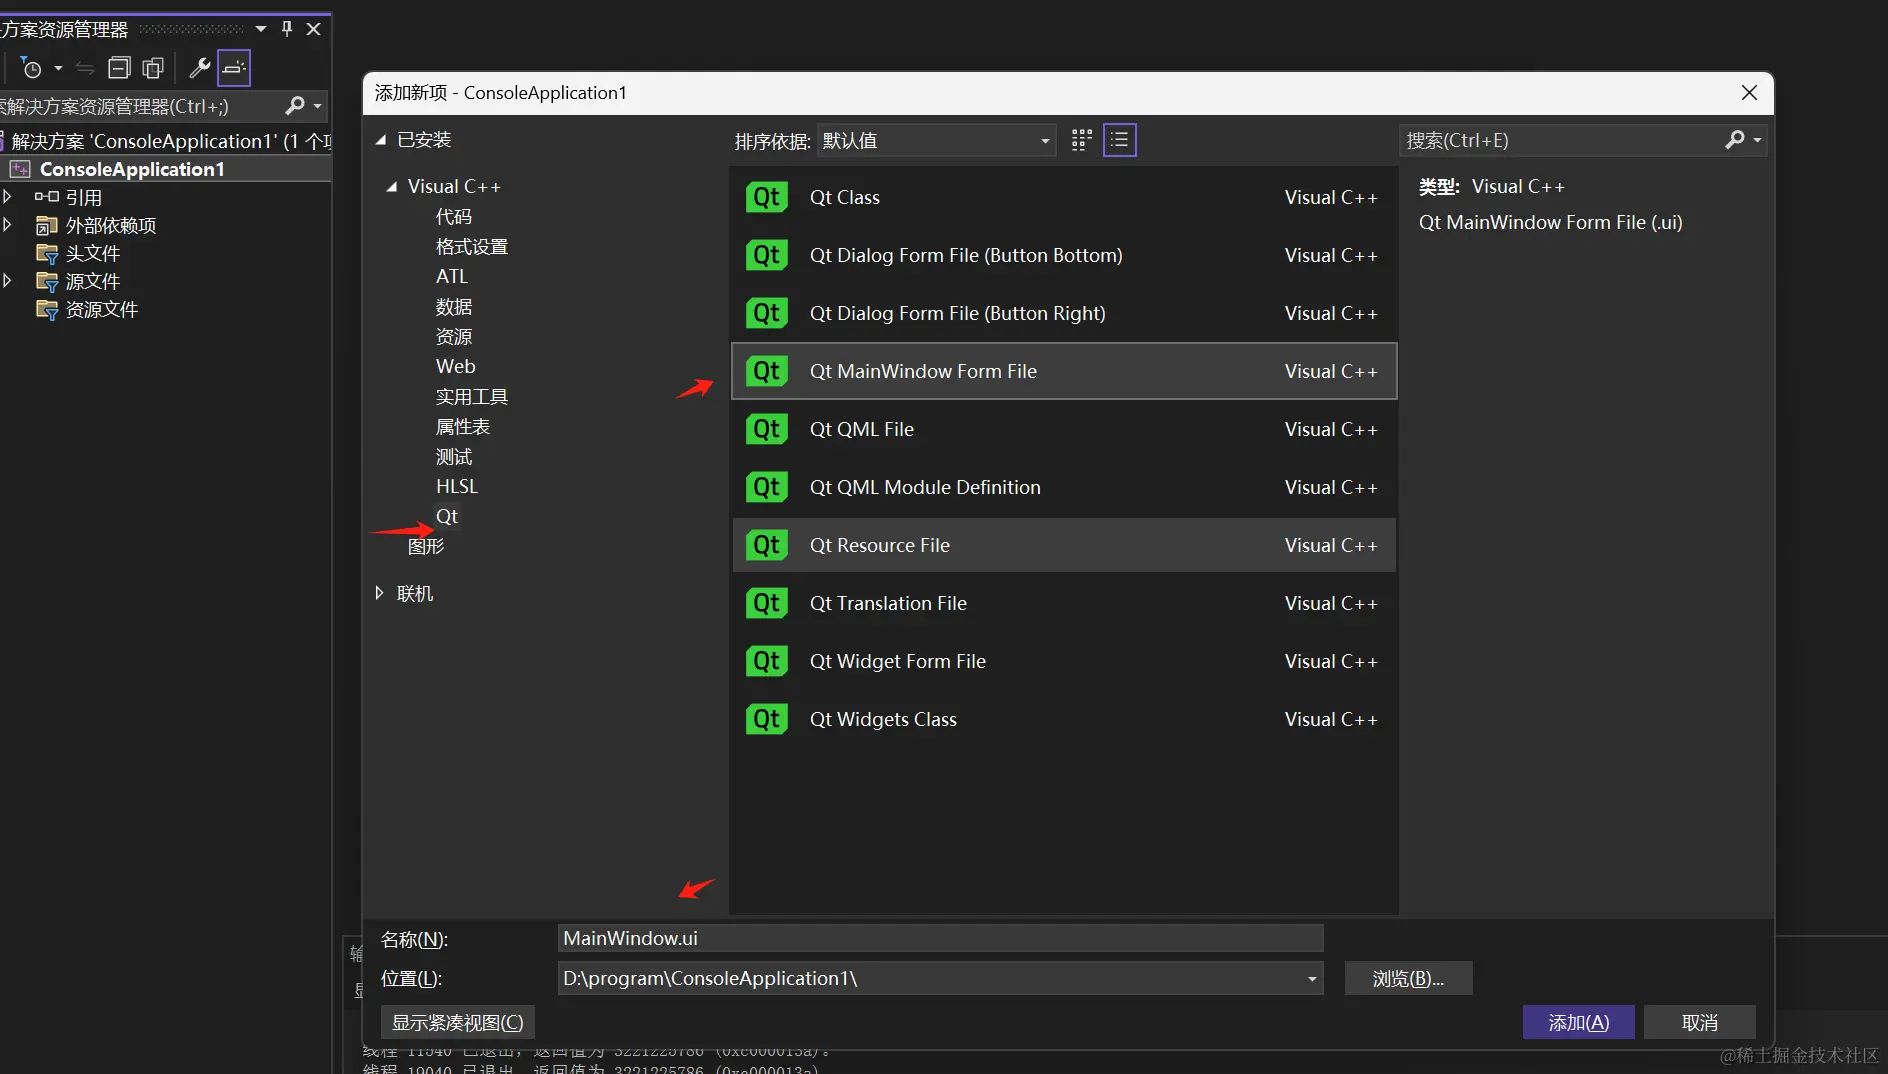Open the location path dropdown
Viewport: 1888px width, 1074px height.
[1311, 978]
